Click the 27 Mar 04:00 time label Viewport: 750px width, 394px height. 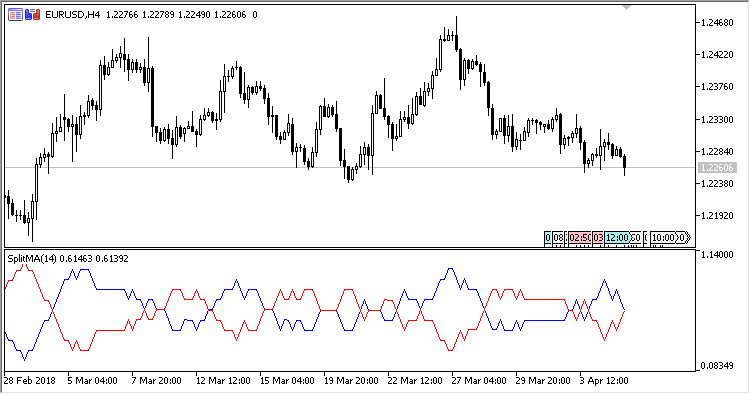coord(479,381)
